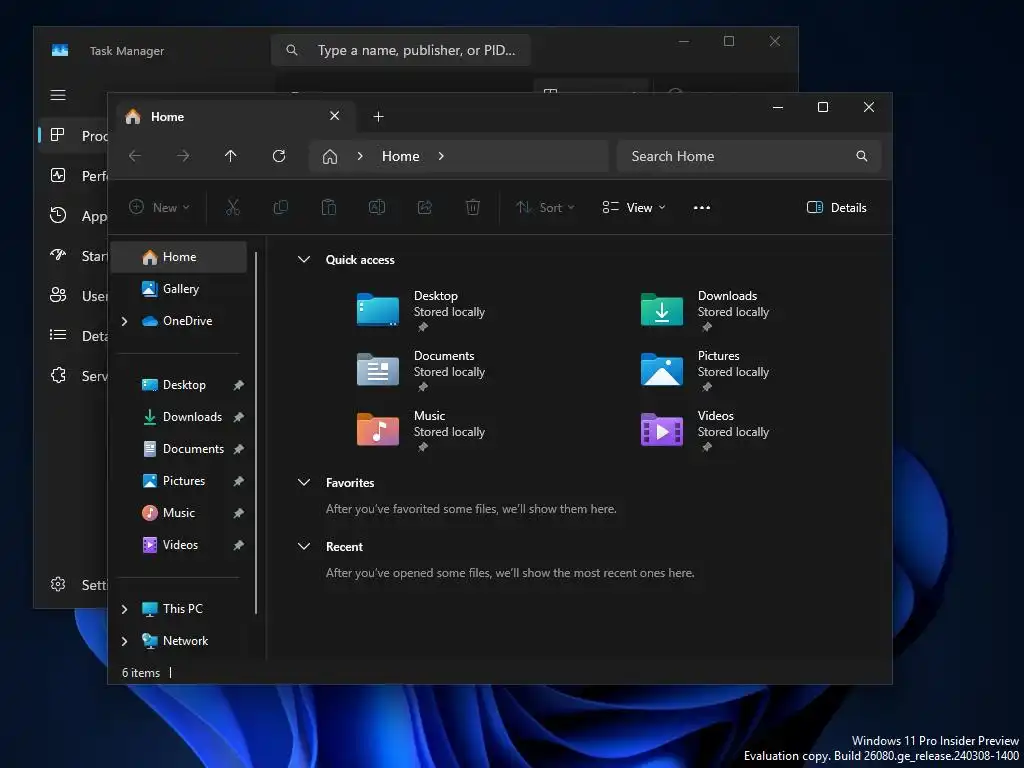The height and width of the screenshot is (768, 1024).
Task: Navigate up one level with up arrow
Action: pos(231,156)
